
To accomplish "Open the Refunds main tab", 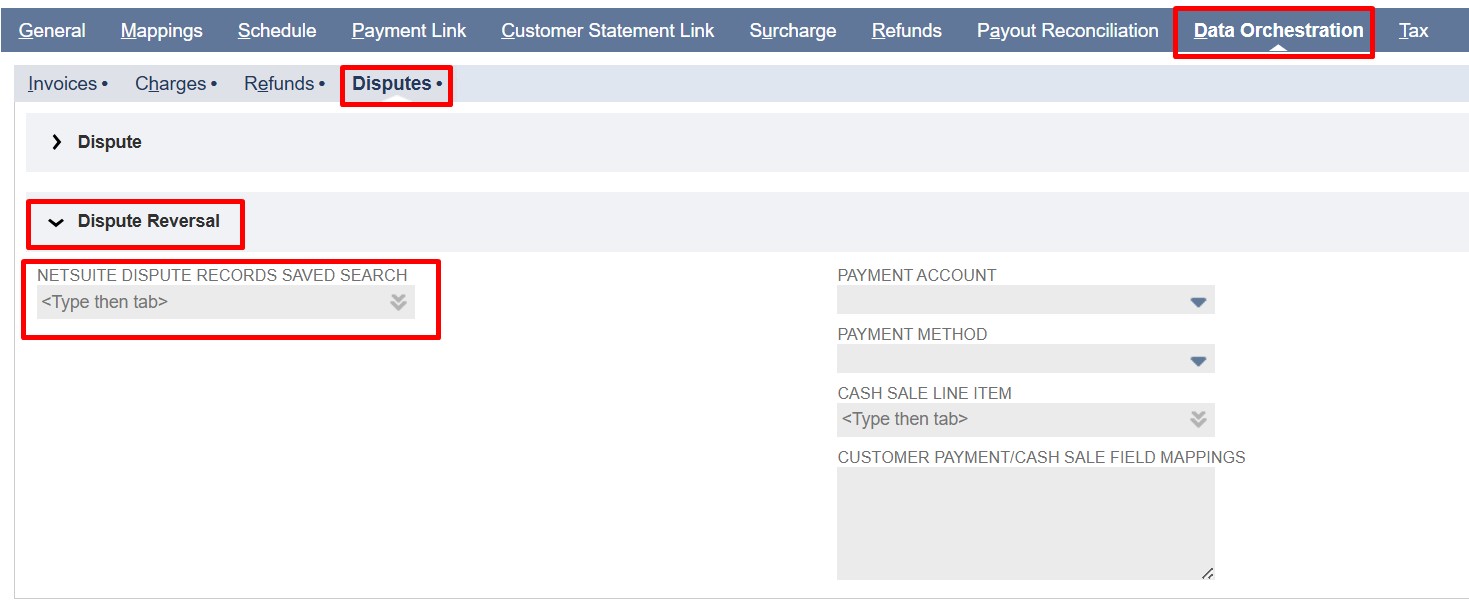I will (x=906, y=31).
